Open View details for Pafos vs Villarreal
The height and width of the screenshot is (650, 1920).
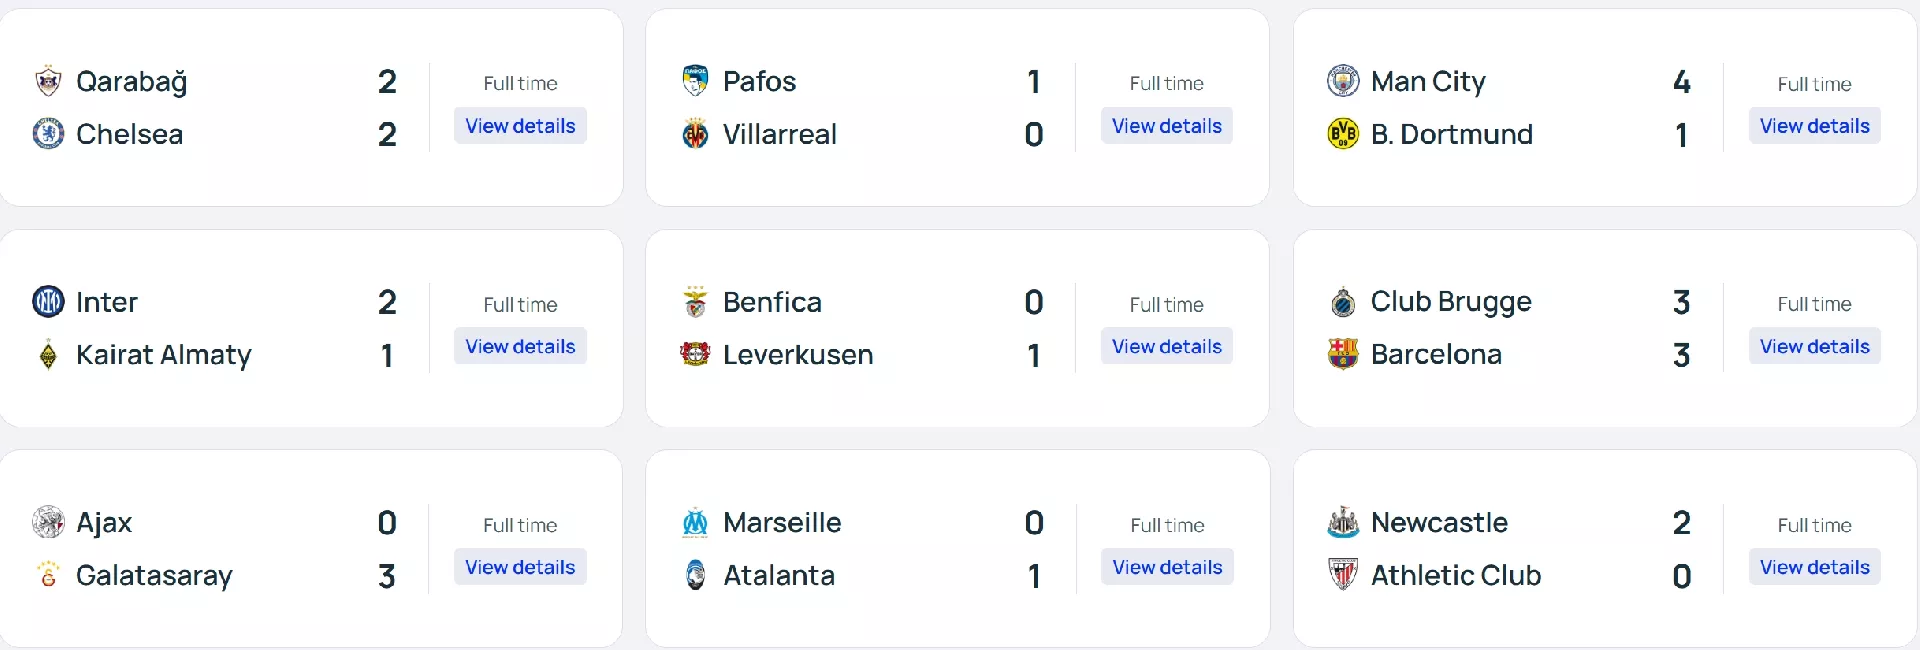click(x=1167, y=126)
